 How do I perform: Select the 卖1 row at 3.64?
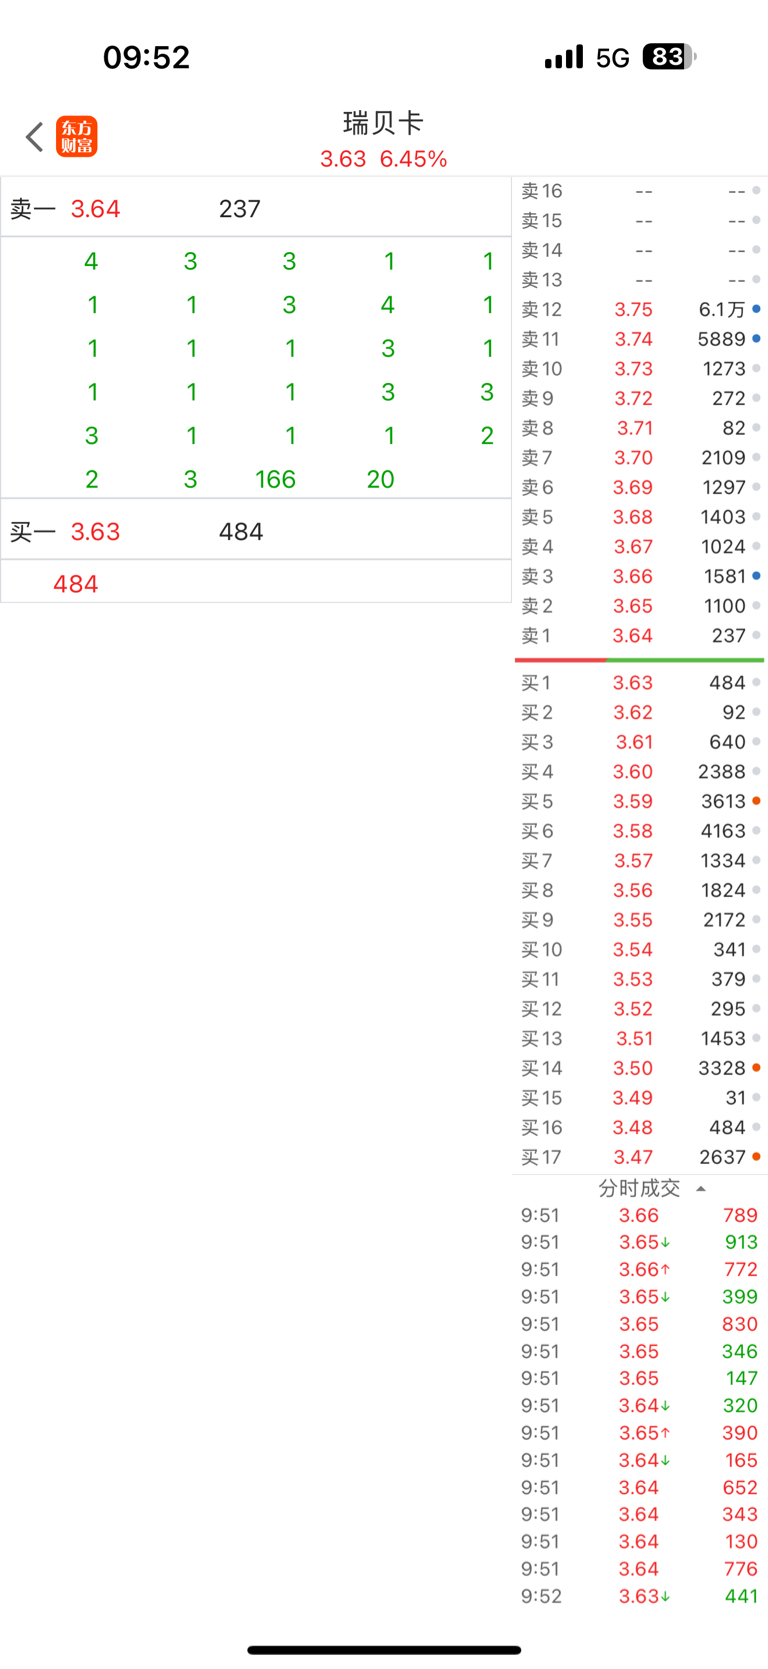point(640,636)
